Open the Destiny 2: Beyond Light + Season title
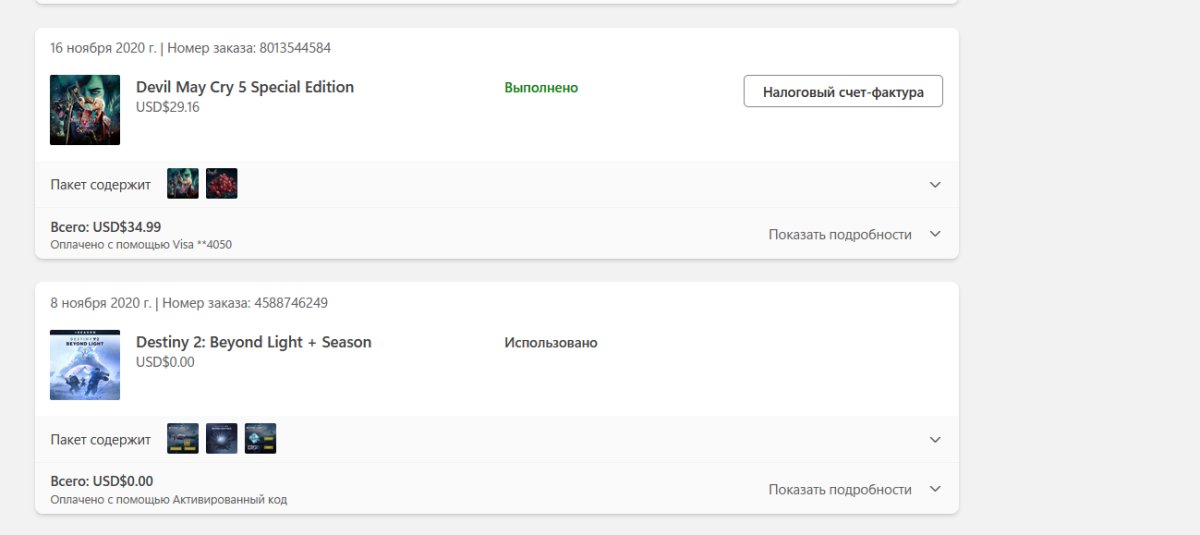Viewport: 1200px width, 535px height. 254,342
